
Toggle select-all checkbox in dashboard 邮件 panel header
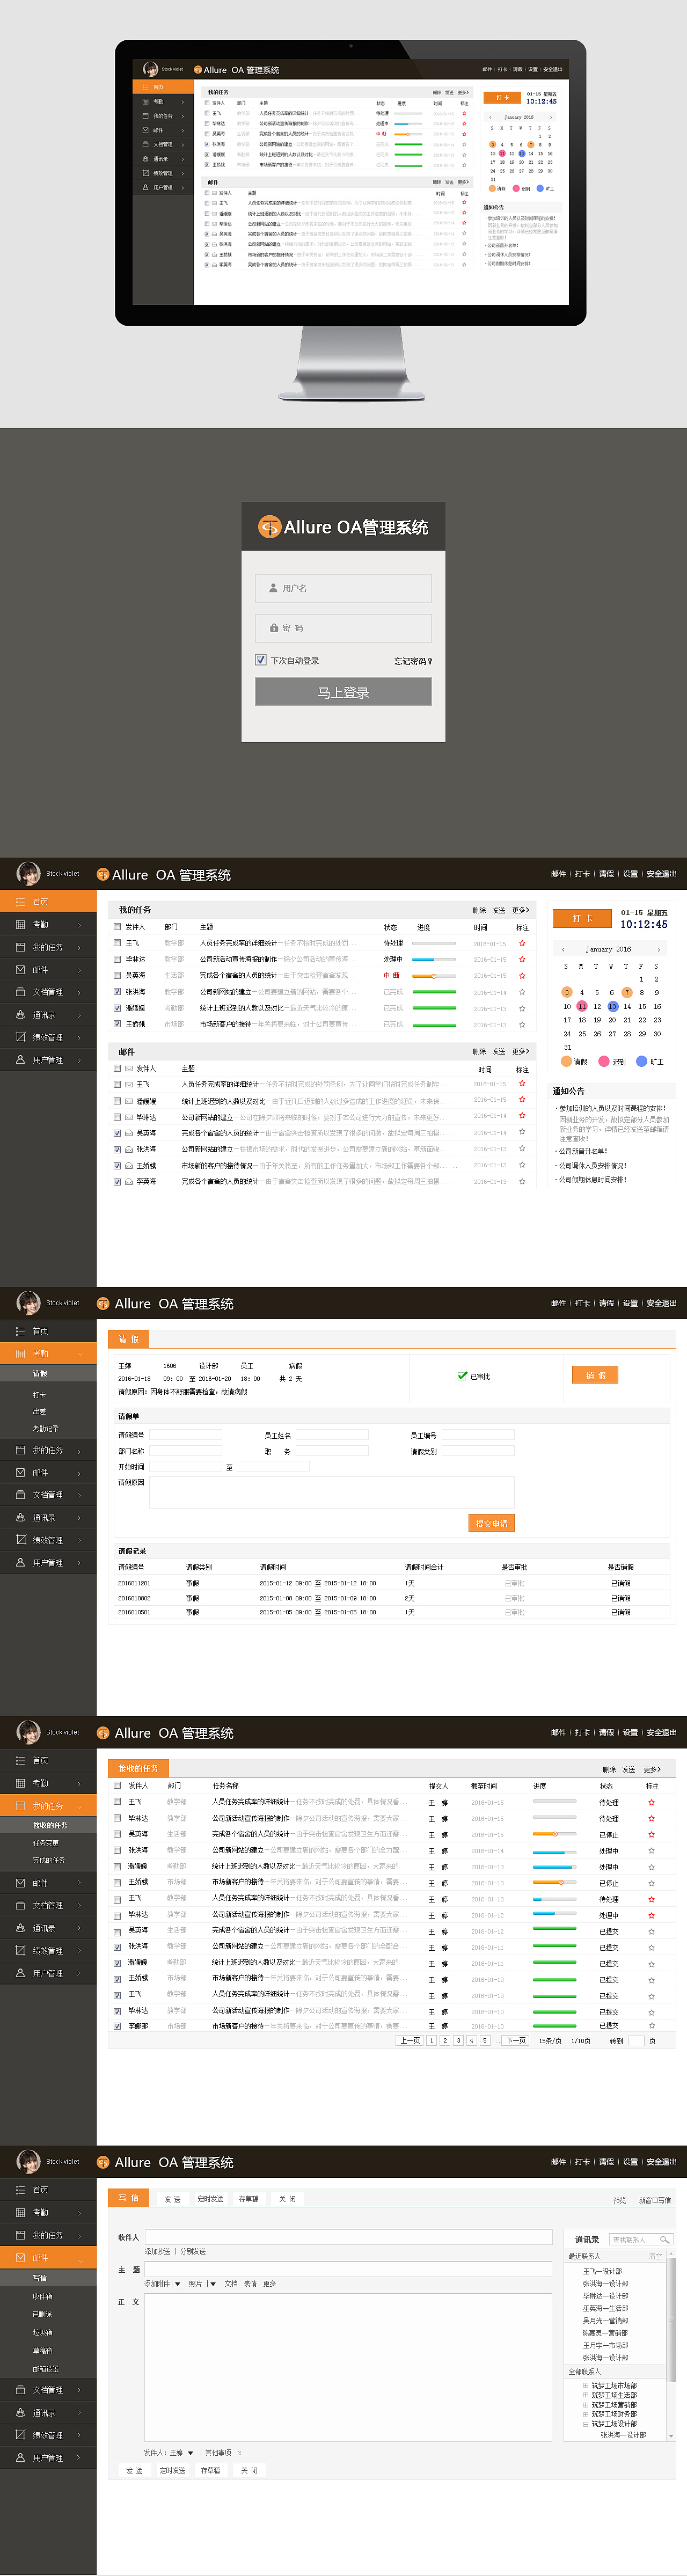pos(117,1069)
